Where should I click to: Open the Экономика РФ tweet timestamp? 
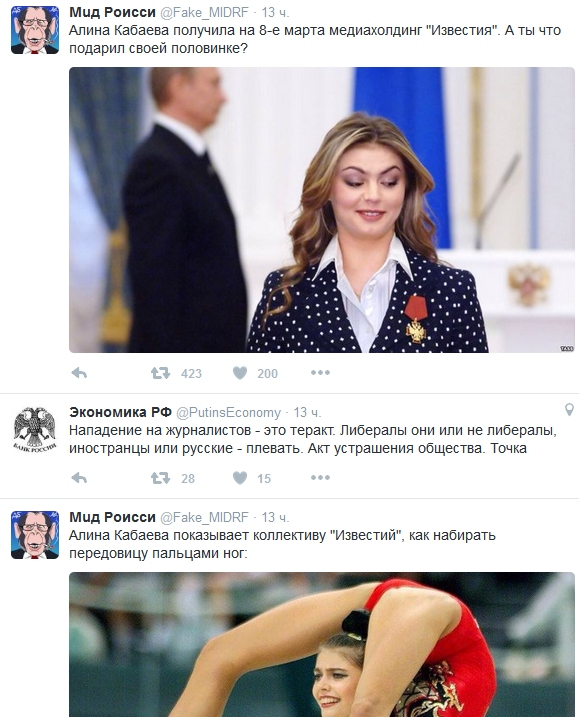[x=307, y=412]
